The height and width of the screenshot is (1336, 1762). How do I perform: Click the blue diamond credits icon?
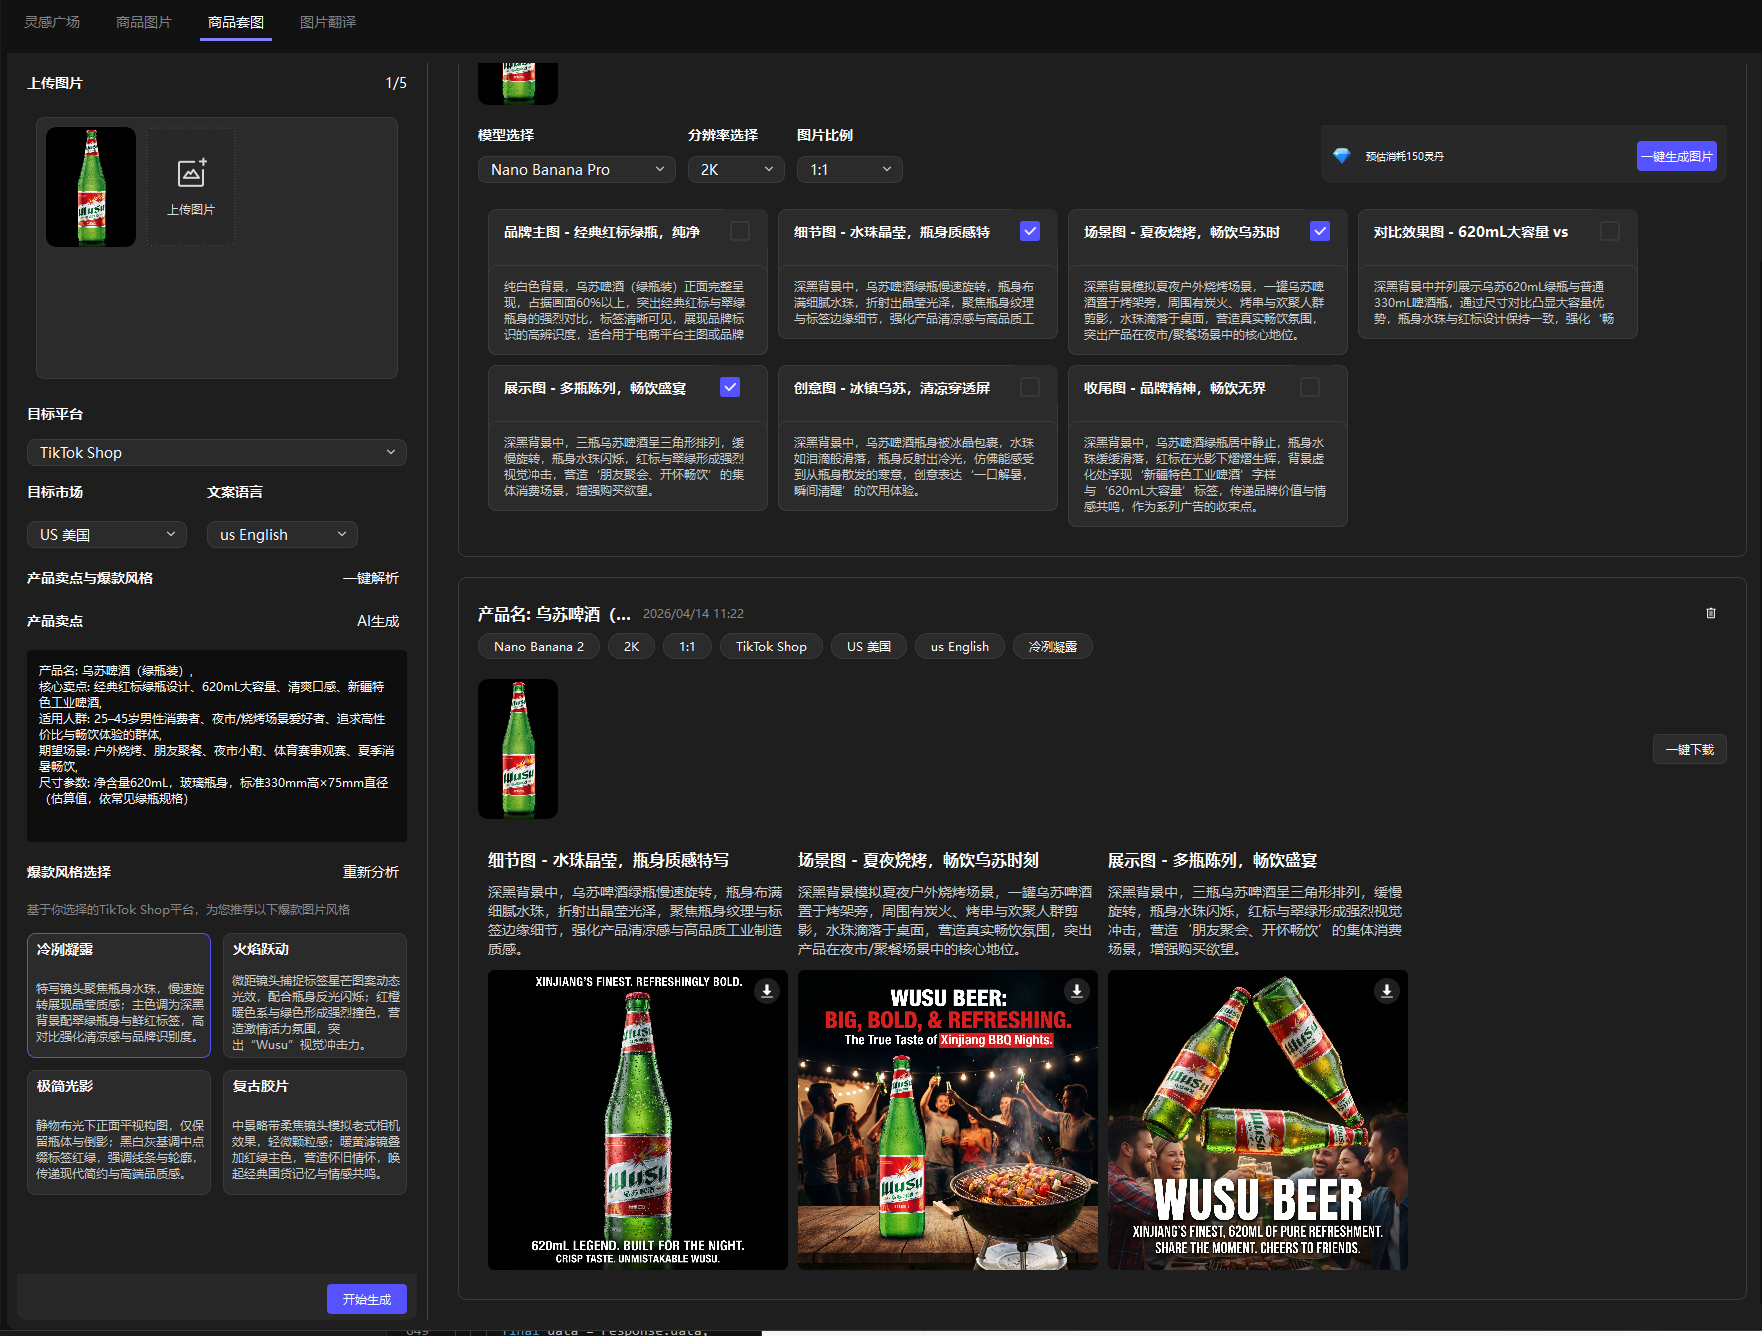[1342, 156]
